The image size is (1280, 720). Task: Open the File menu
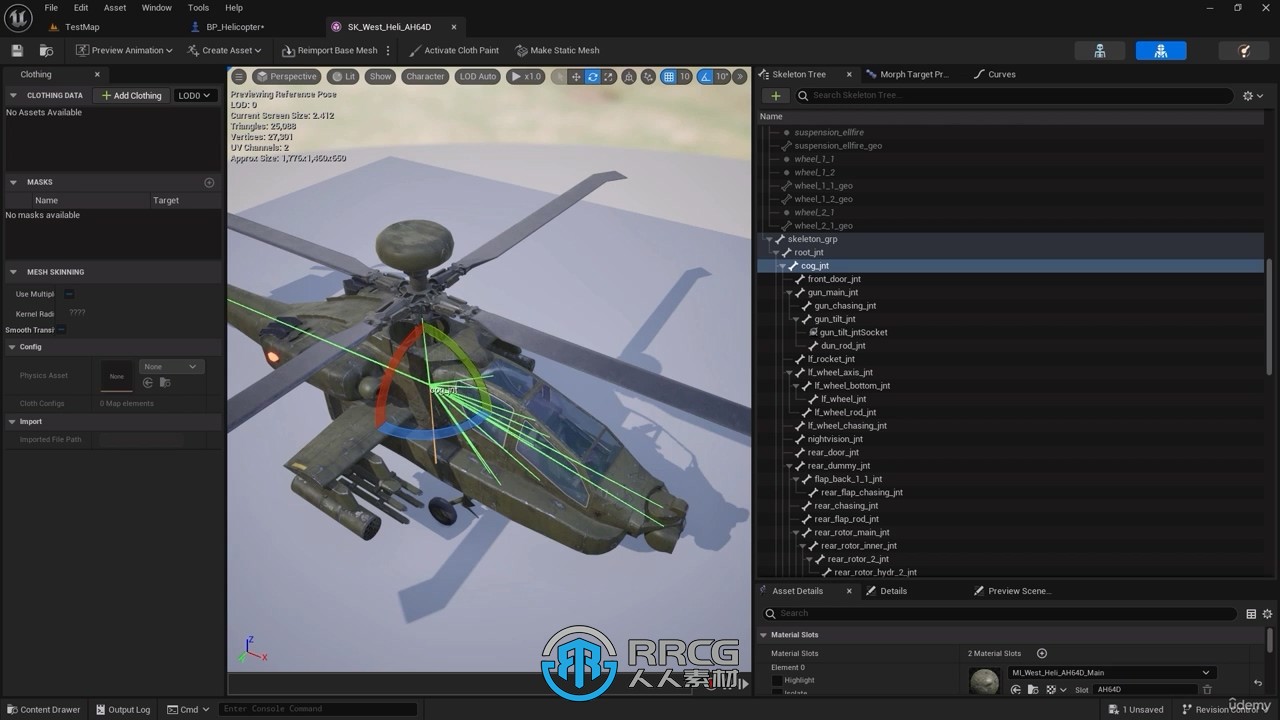coord(51,8)
